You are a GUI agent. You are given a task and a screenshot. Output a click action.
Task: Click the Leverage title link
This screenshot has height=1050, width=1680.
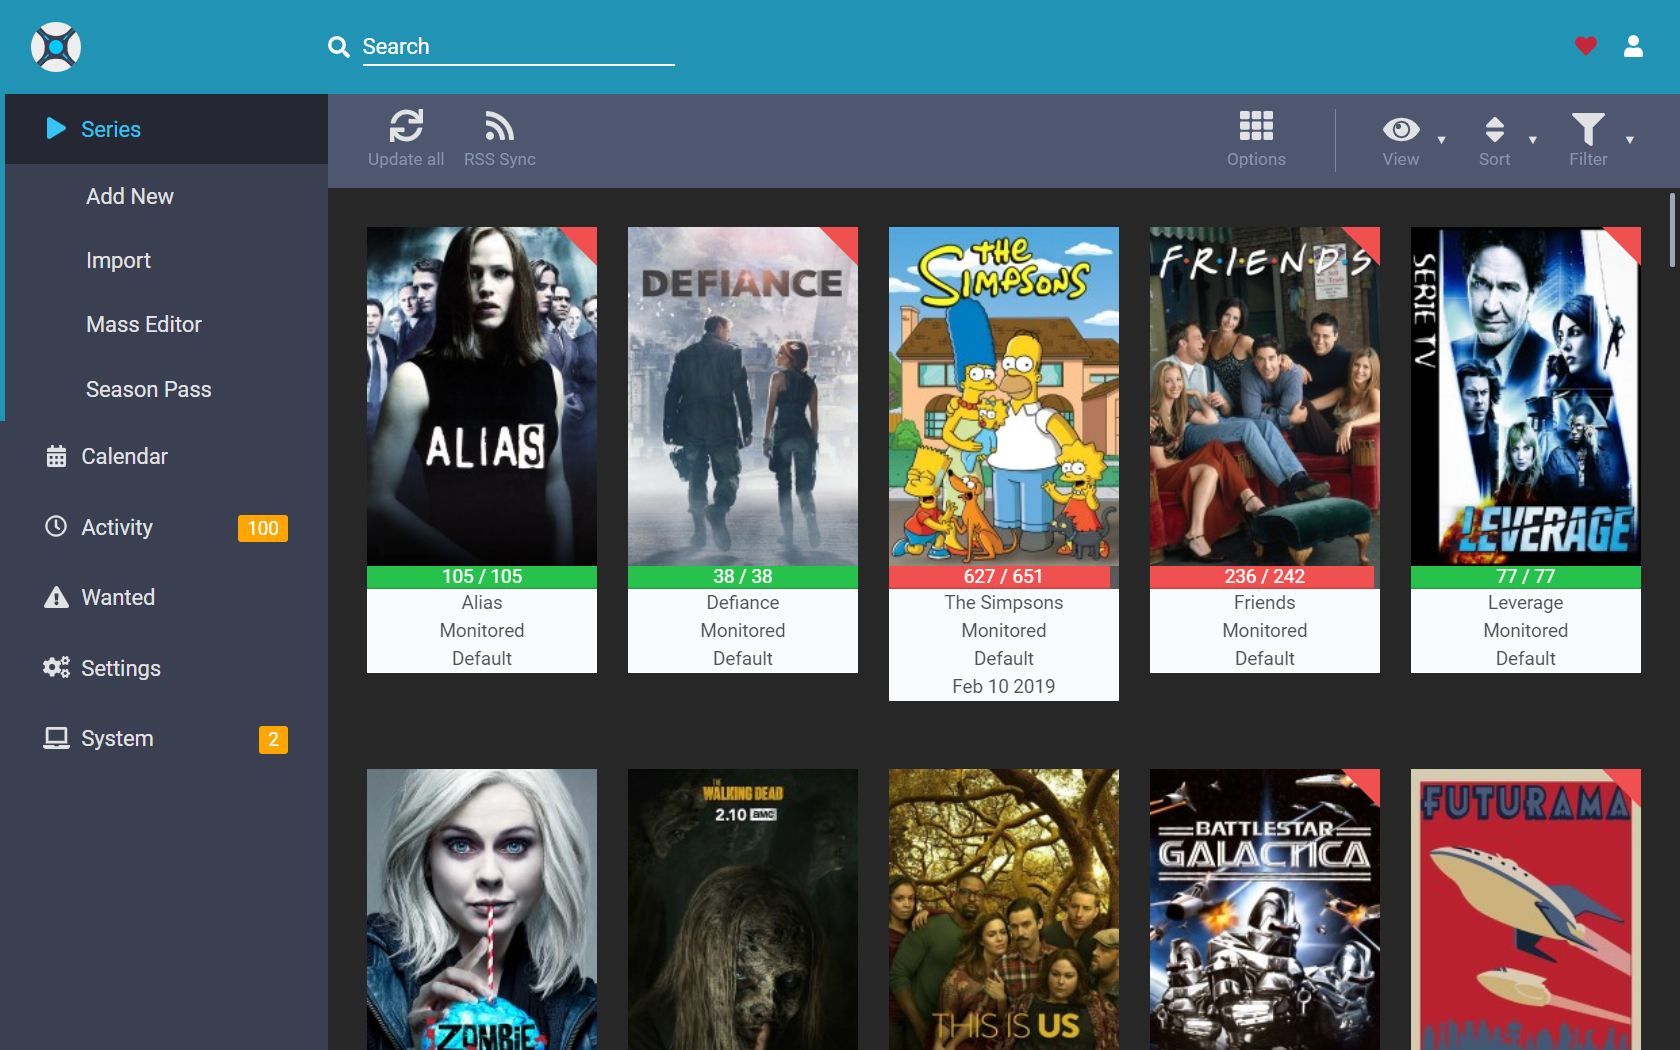(1526, 603)
